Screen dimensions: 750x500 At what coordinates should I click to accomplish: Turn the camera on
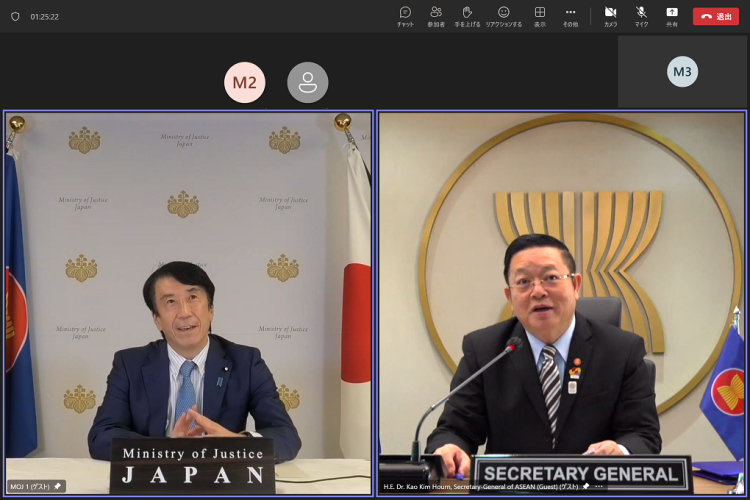click(x=610, y=16)
